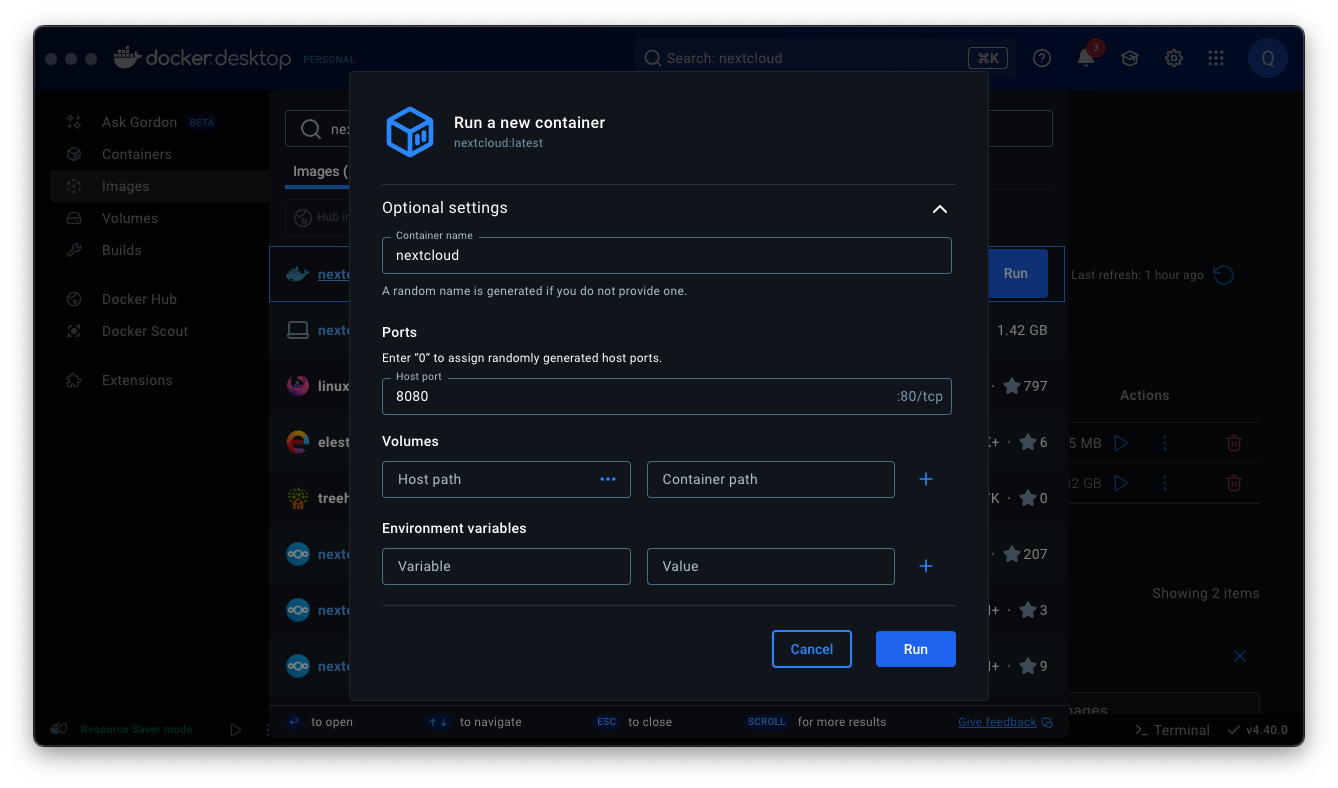Click the 'Showing 2 items' text
Viewport: 1338px width, 788px height.
[x=1205, y=593]
